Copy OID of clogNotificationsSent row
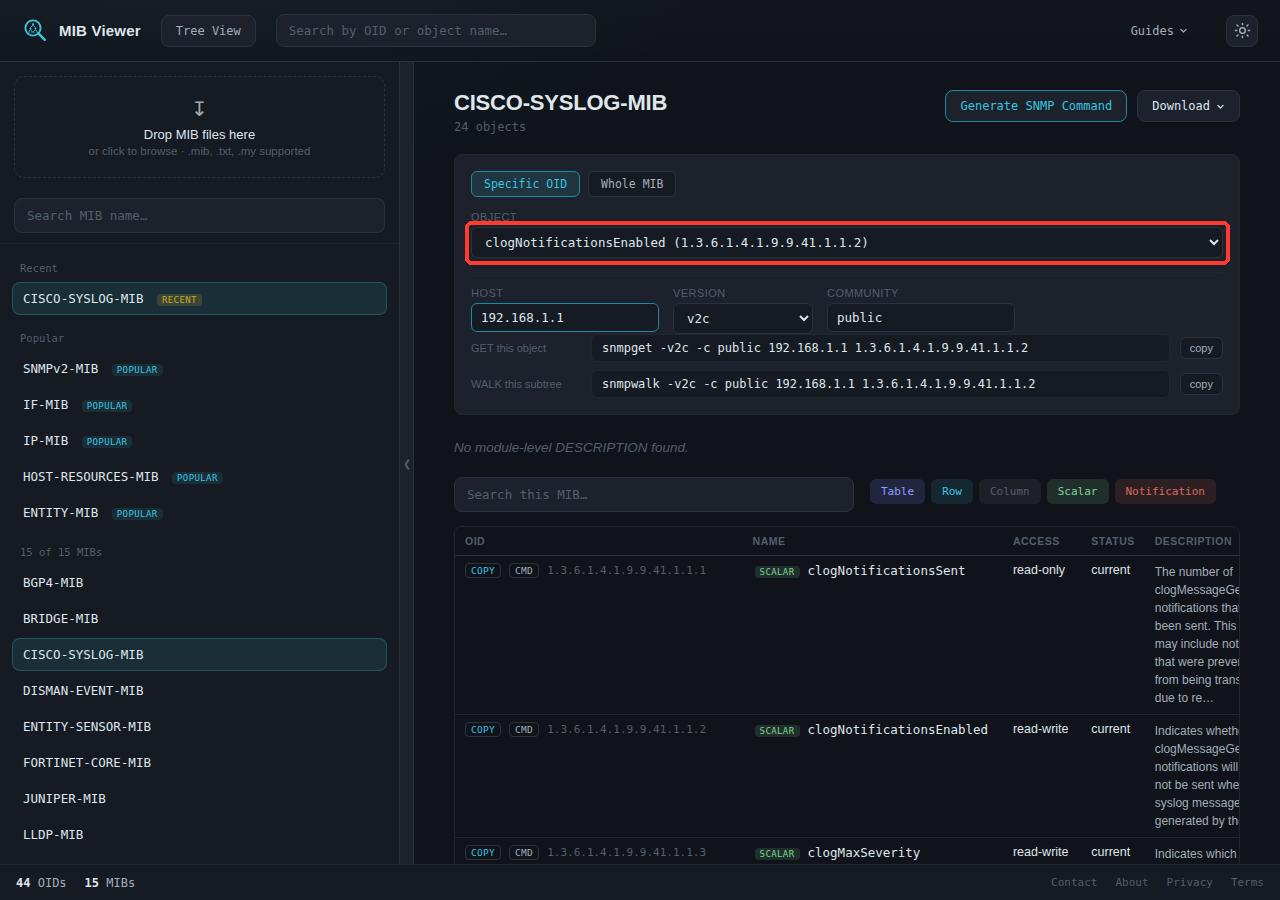 click(483, 571)
